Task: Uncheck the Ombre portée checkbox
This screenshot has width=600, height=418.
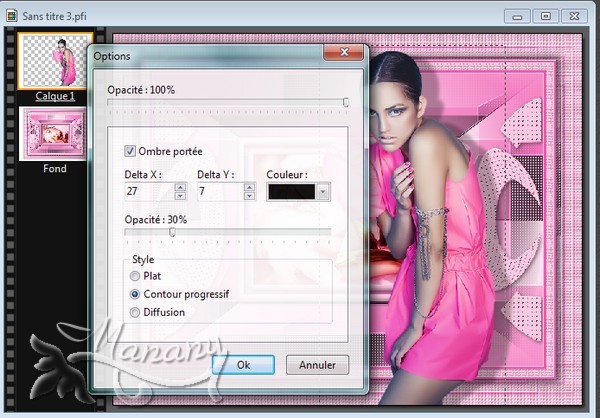Action: (x=130, y=151)
